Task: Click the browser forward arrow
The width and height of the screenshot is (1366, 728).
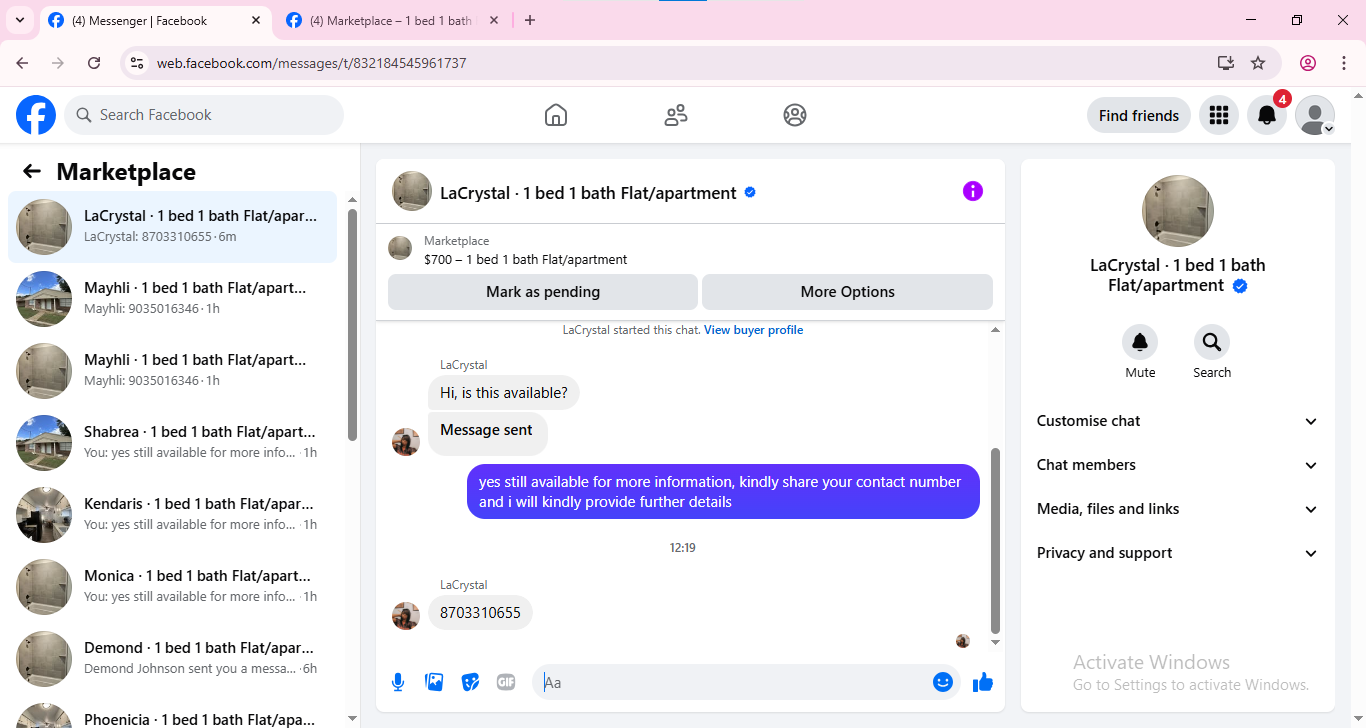Action: [58, 63]
